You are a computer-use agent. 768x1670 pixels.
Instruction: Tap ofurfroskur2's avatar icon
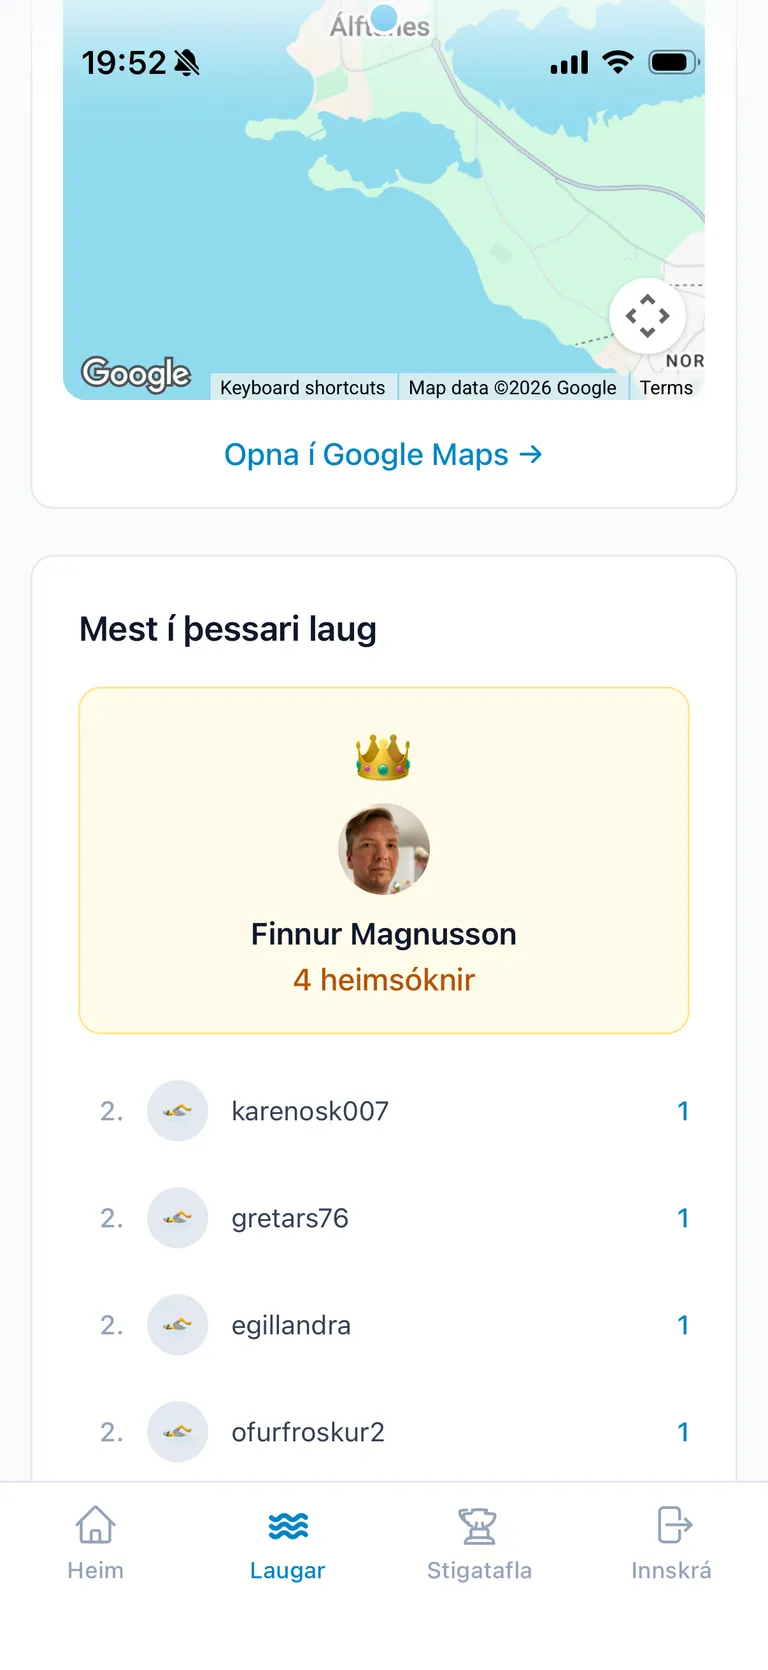pyautogui.click(x=177, y=1432)
